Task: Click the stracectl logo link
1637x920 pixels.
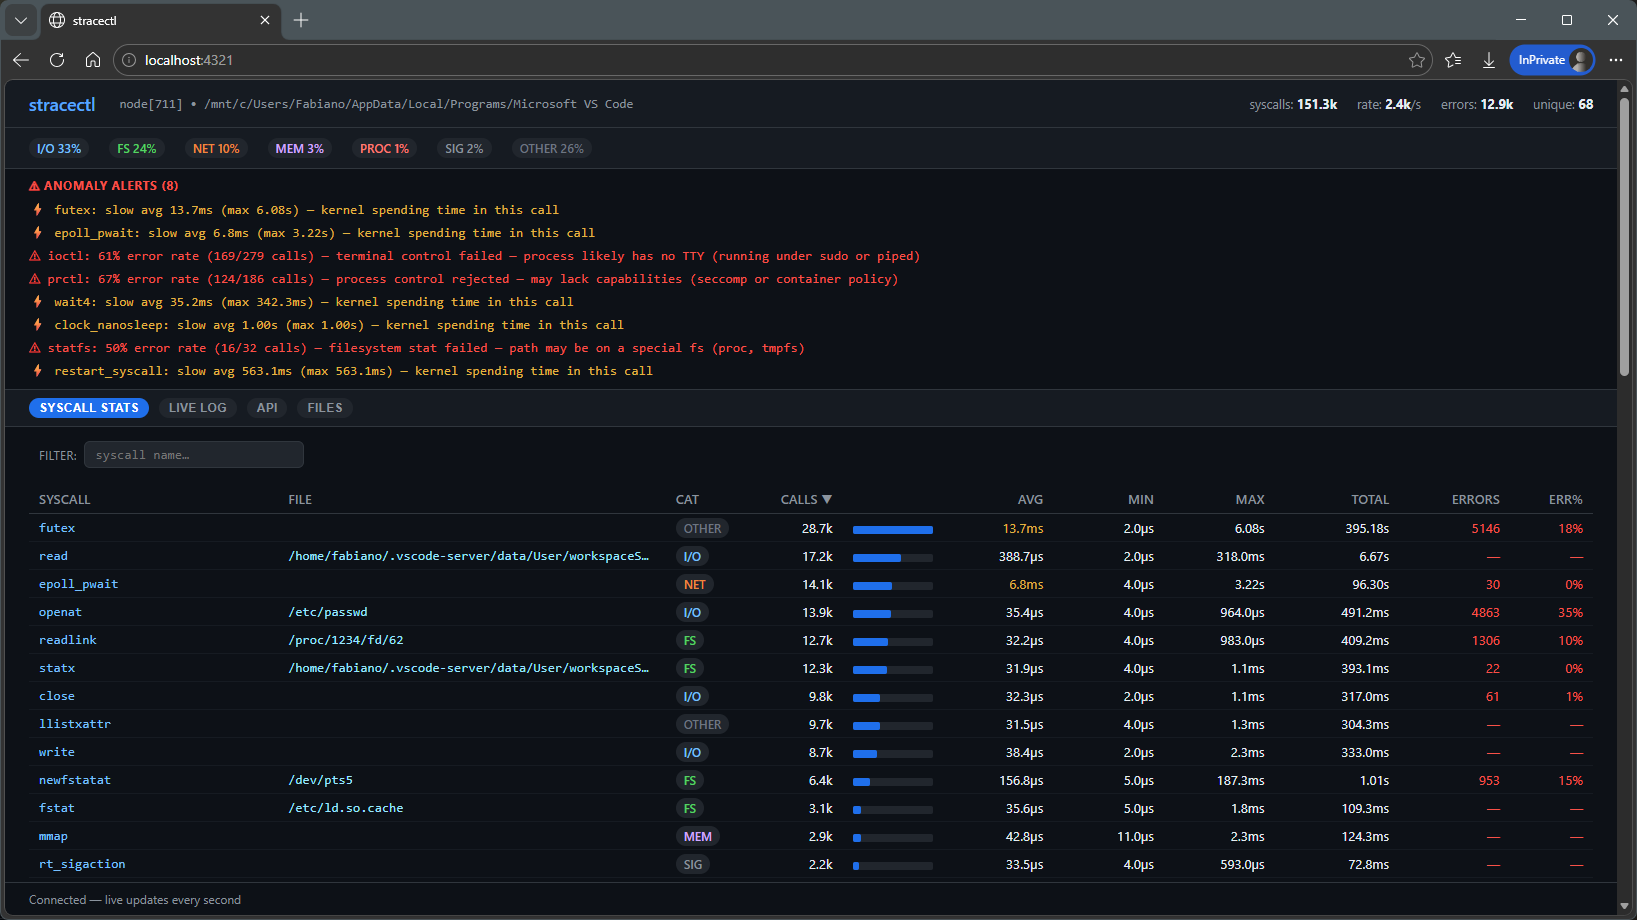Action: pyautogui.click(x=62, y=104)
